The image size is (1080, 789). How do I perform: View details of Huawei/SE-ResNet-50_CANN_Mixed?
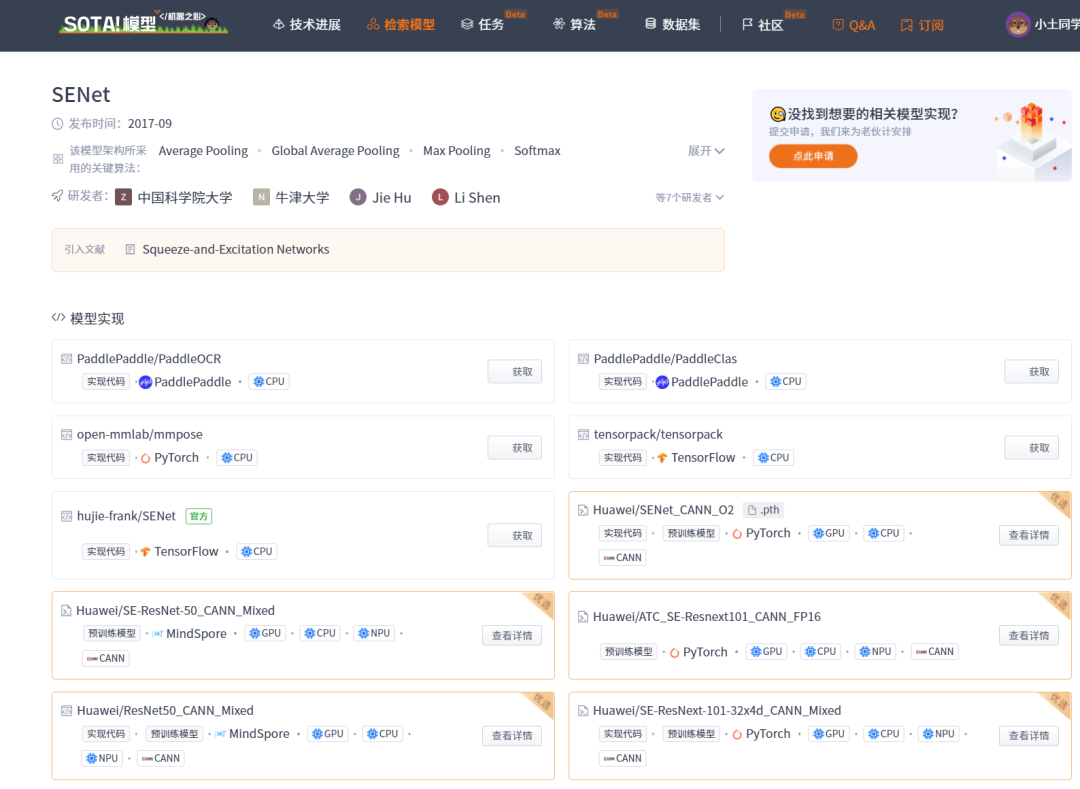512,635
